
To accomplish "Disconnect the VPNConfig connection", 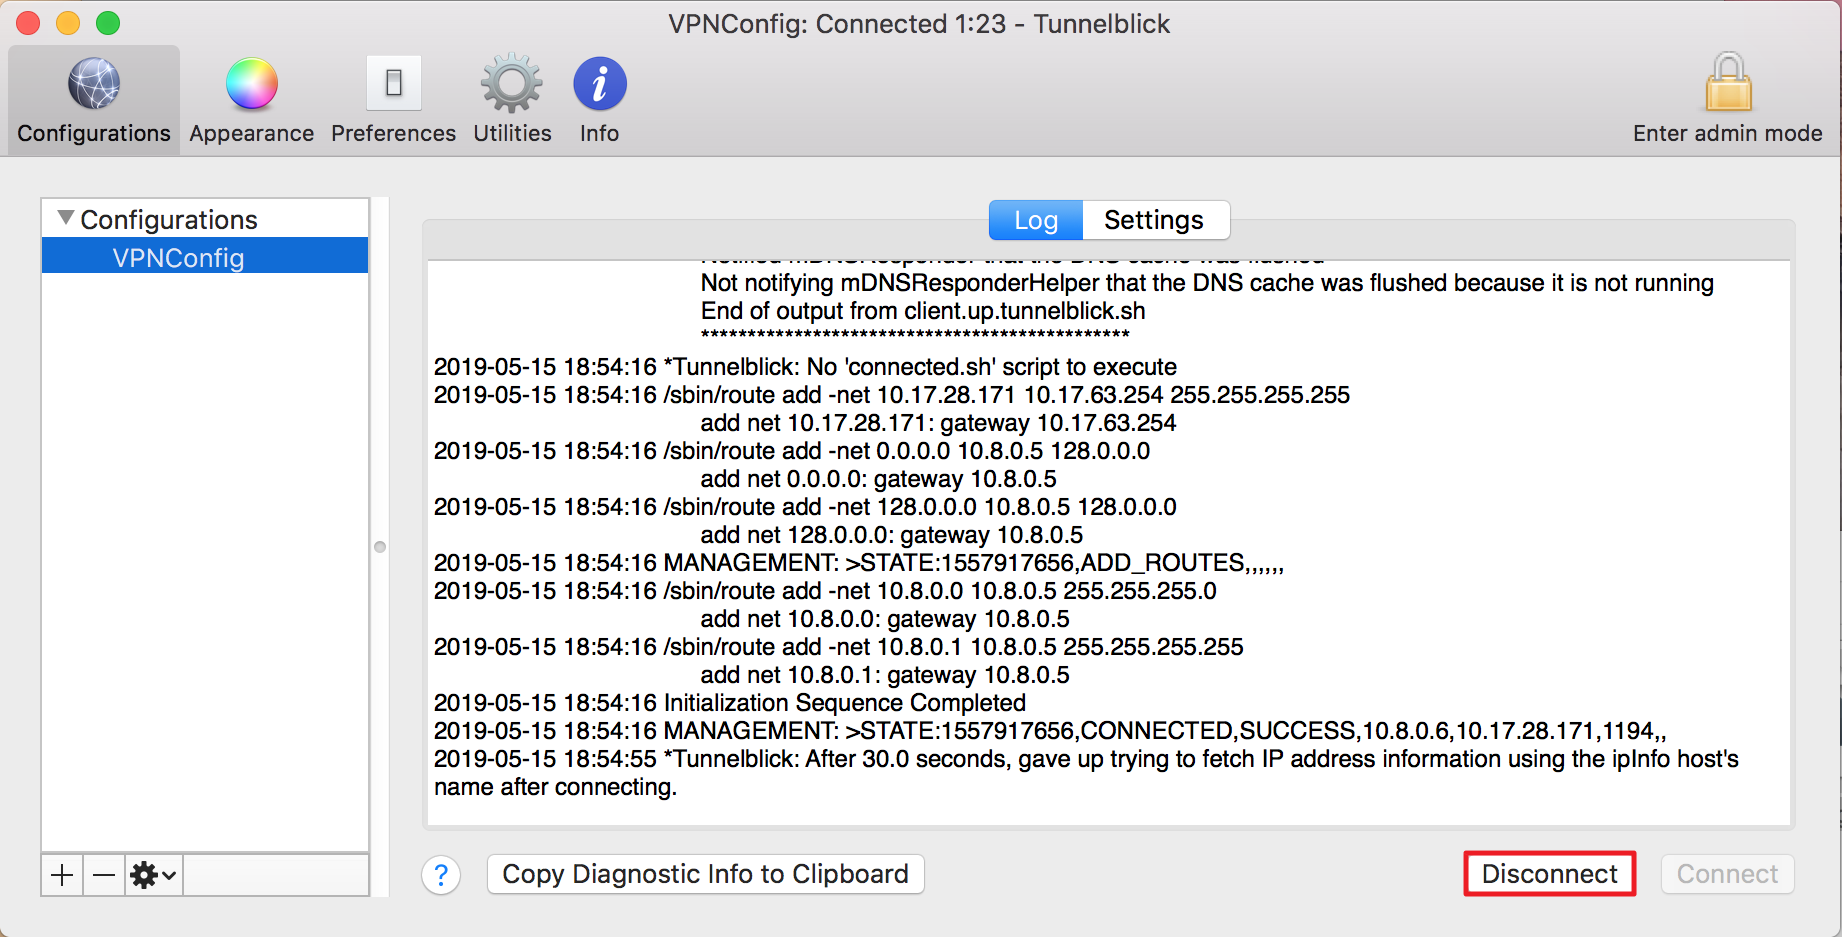I will (x=1549, y=873).
